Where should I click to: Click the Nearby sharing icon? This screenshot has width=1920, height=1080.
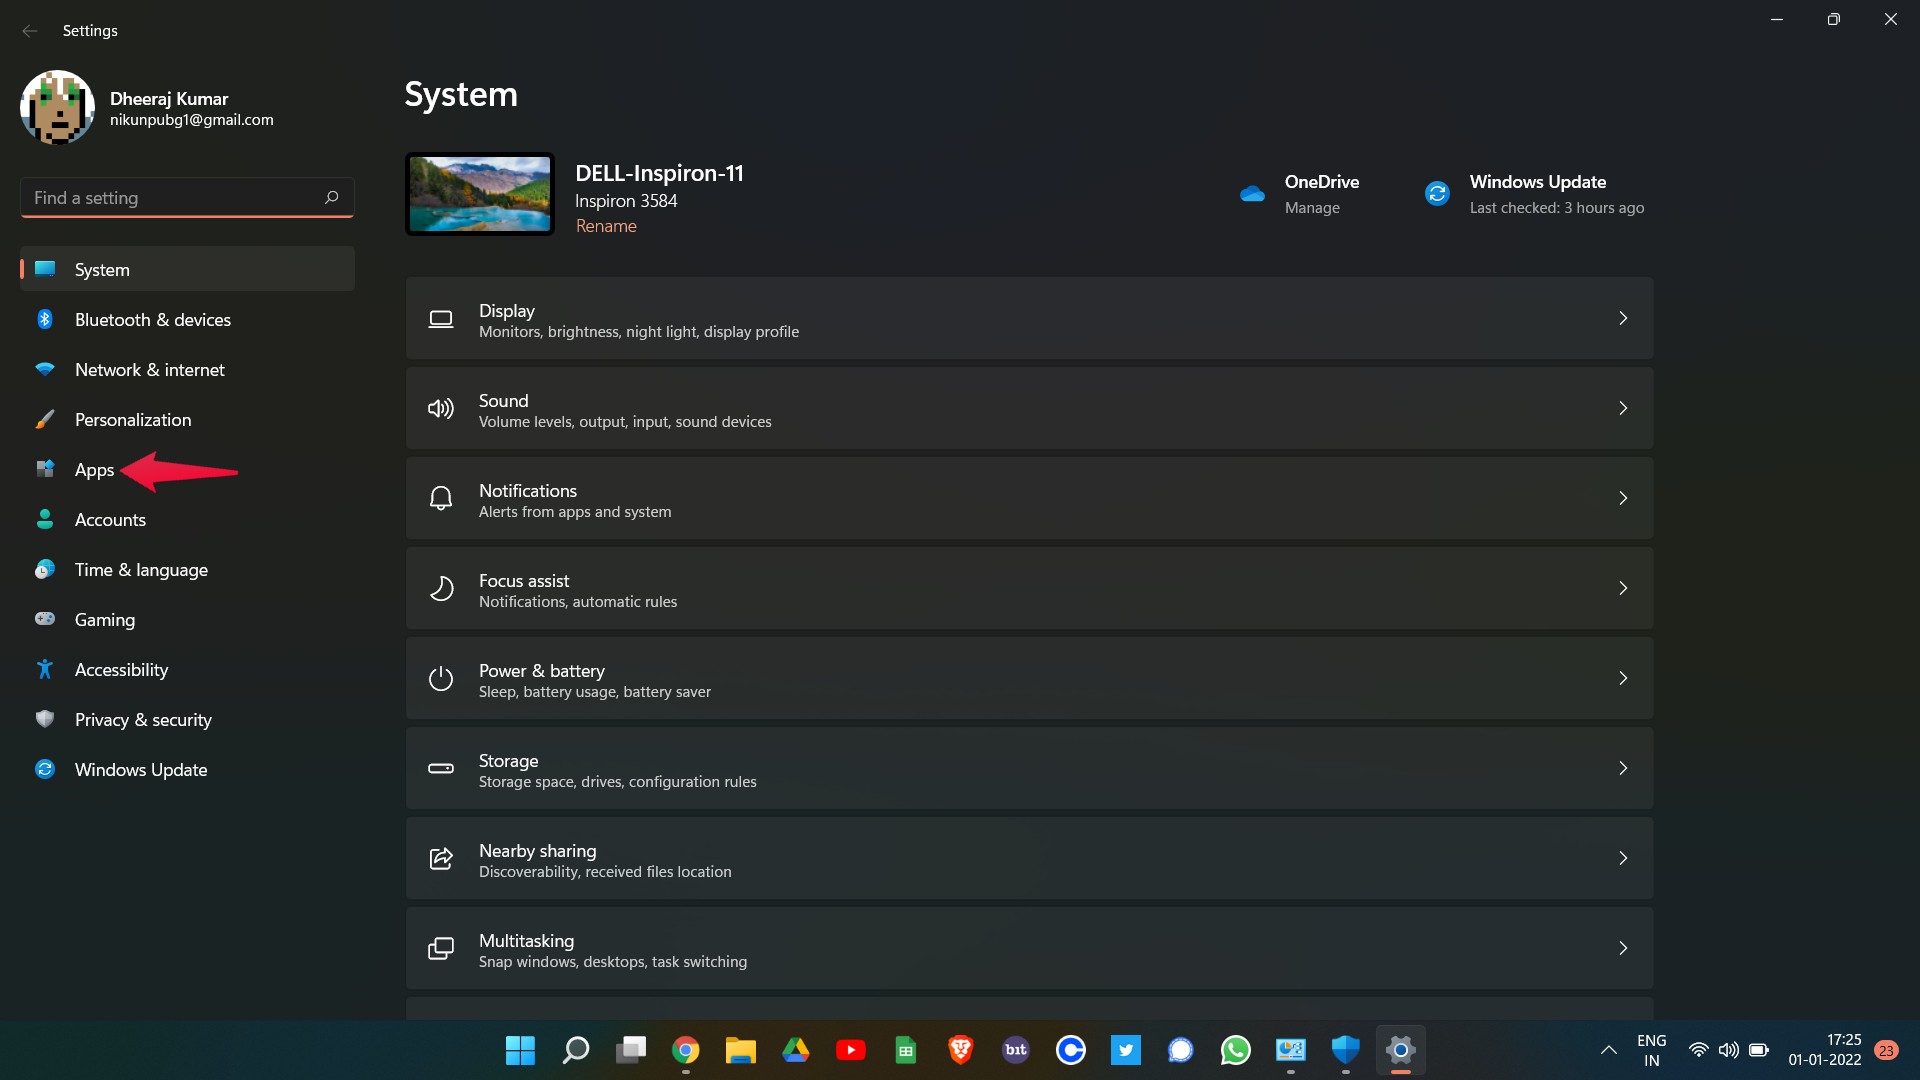click(x=441, y=859)
